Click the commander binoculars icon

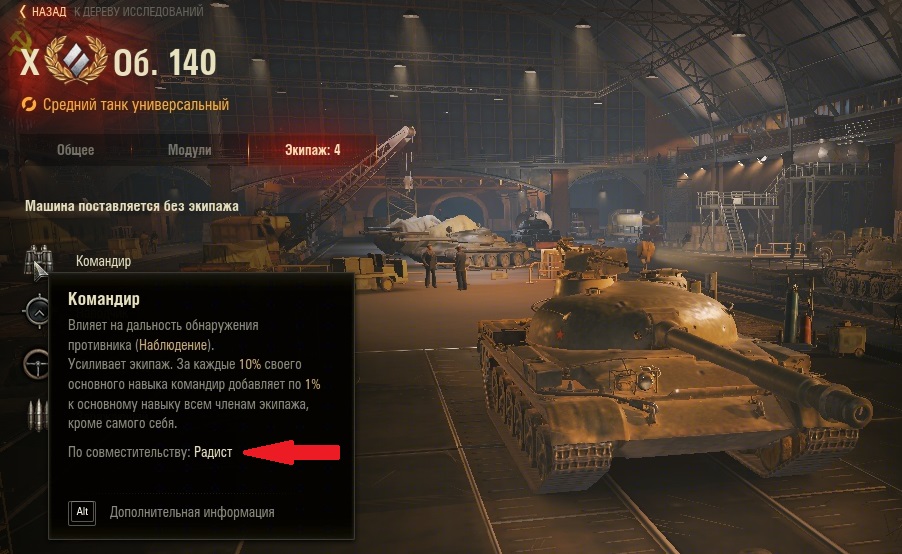pyautogui.click(x=38, y=260)
